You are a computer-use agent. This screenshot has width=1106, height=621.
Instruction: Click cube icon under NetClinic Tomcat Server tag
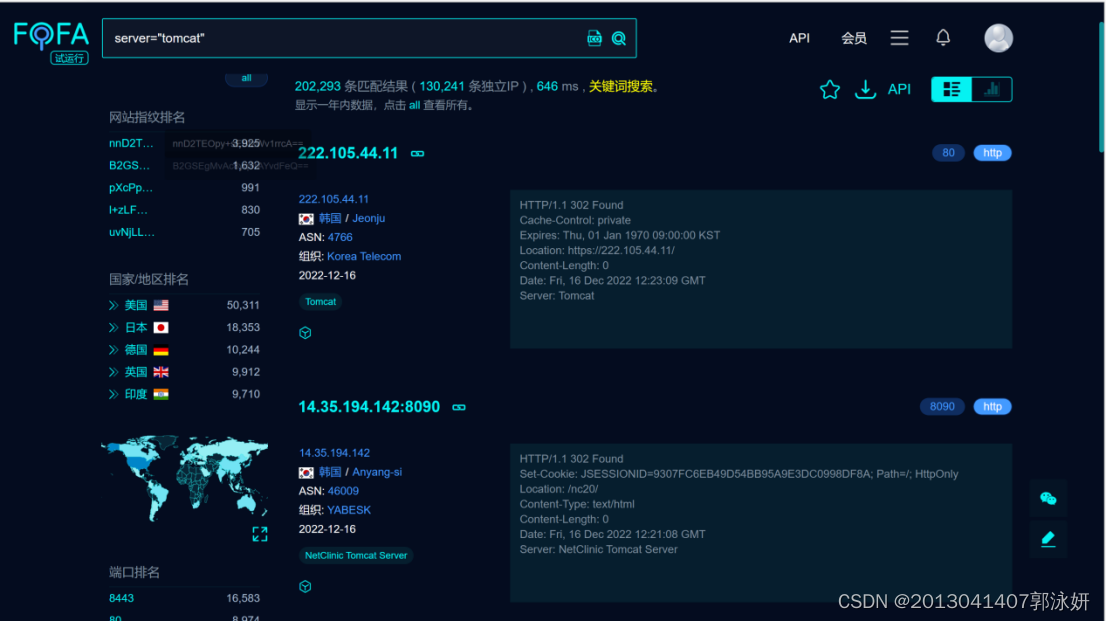click(x=305, y=586)
